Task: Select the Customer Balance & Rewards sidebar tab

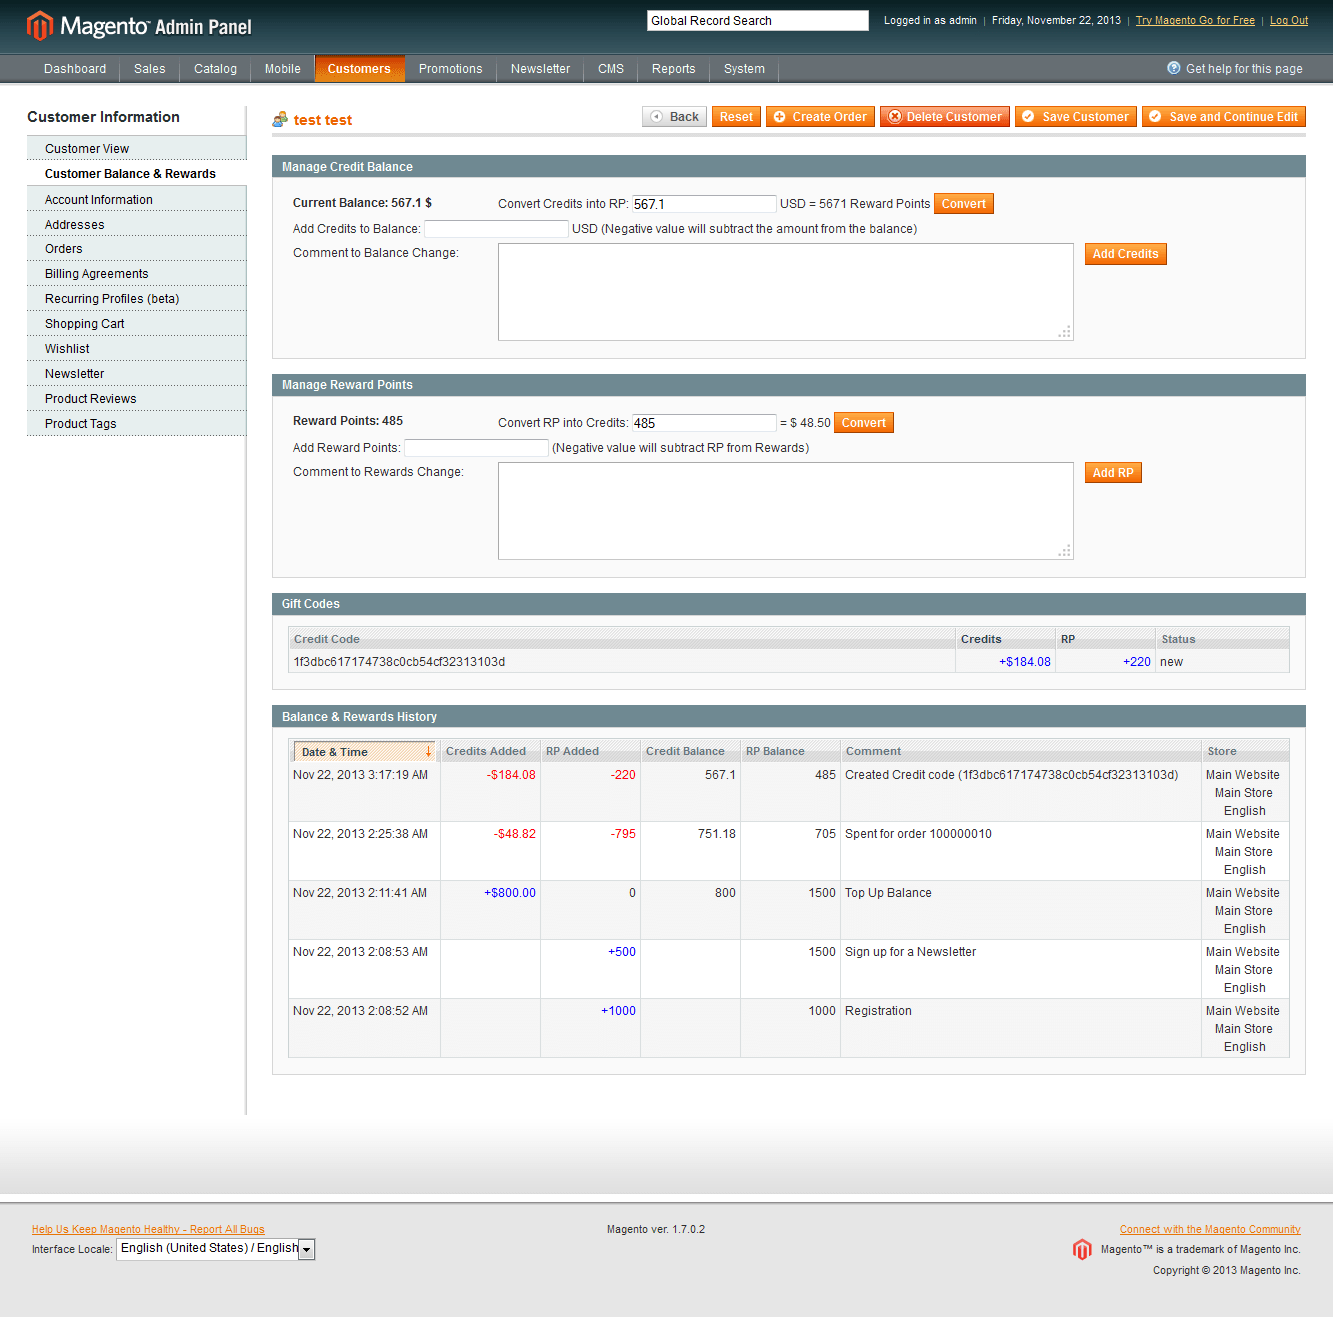Action: coord(130,173)
